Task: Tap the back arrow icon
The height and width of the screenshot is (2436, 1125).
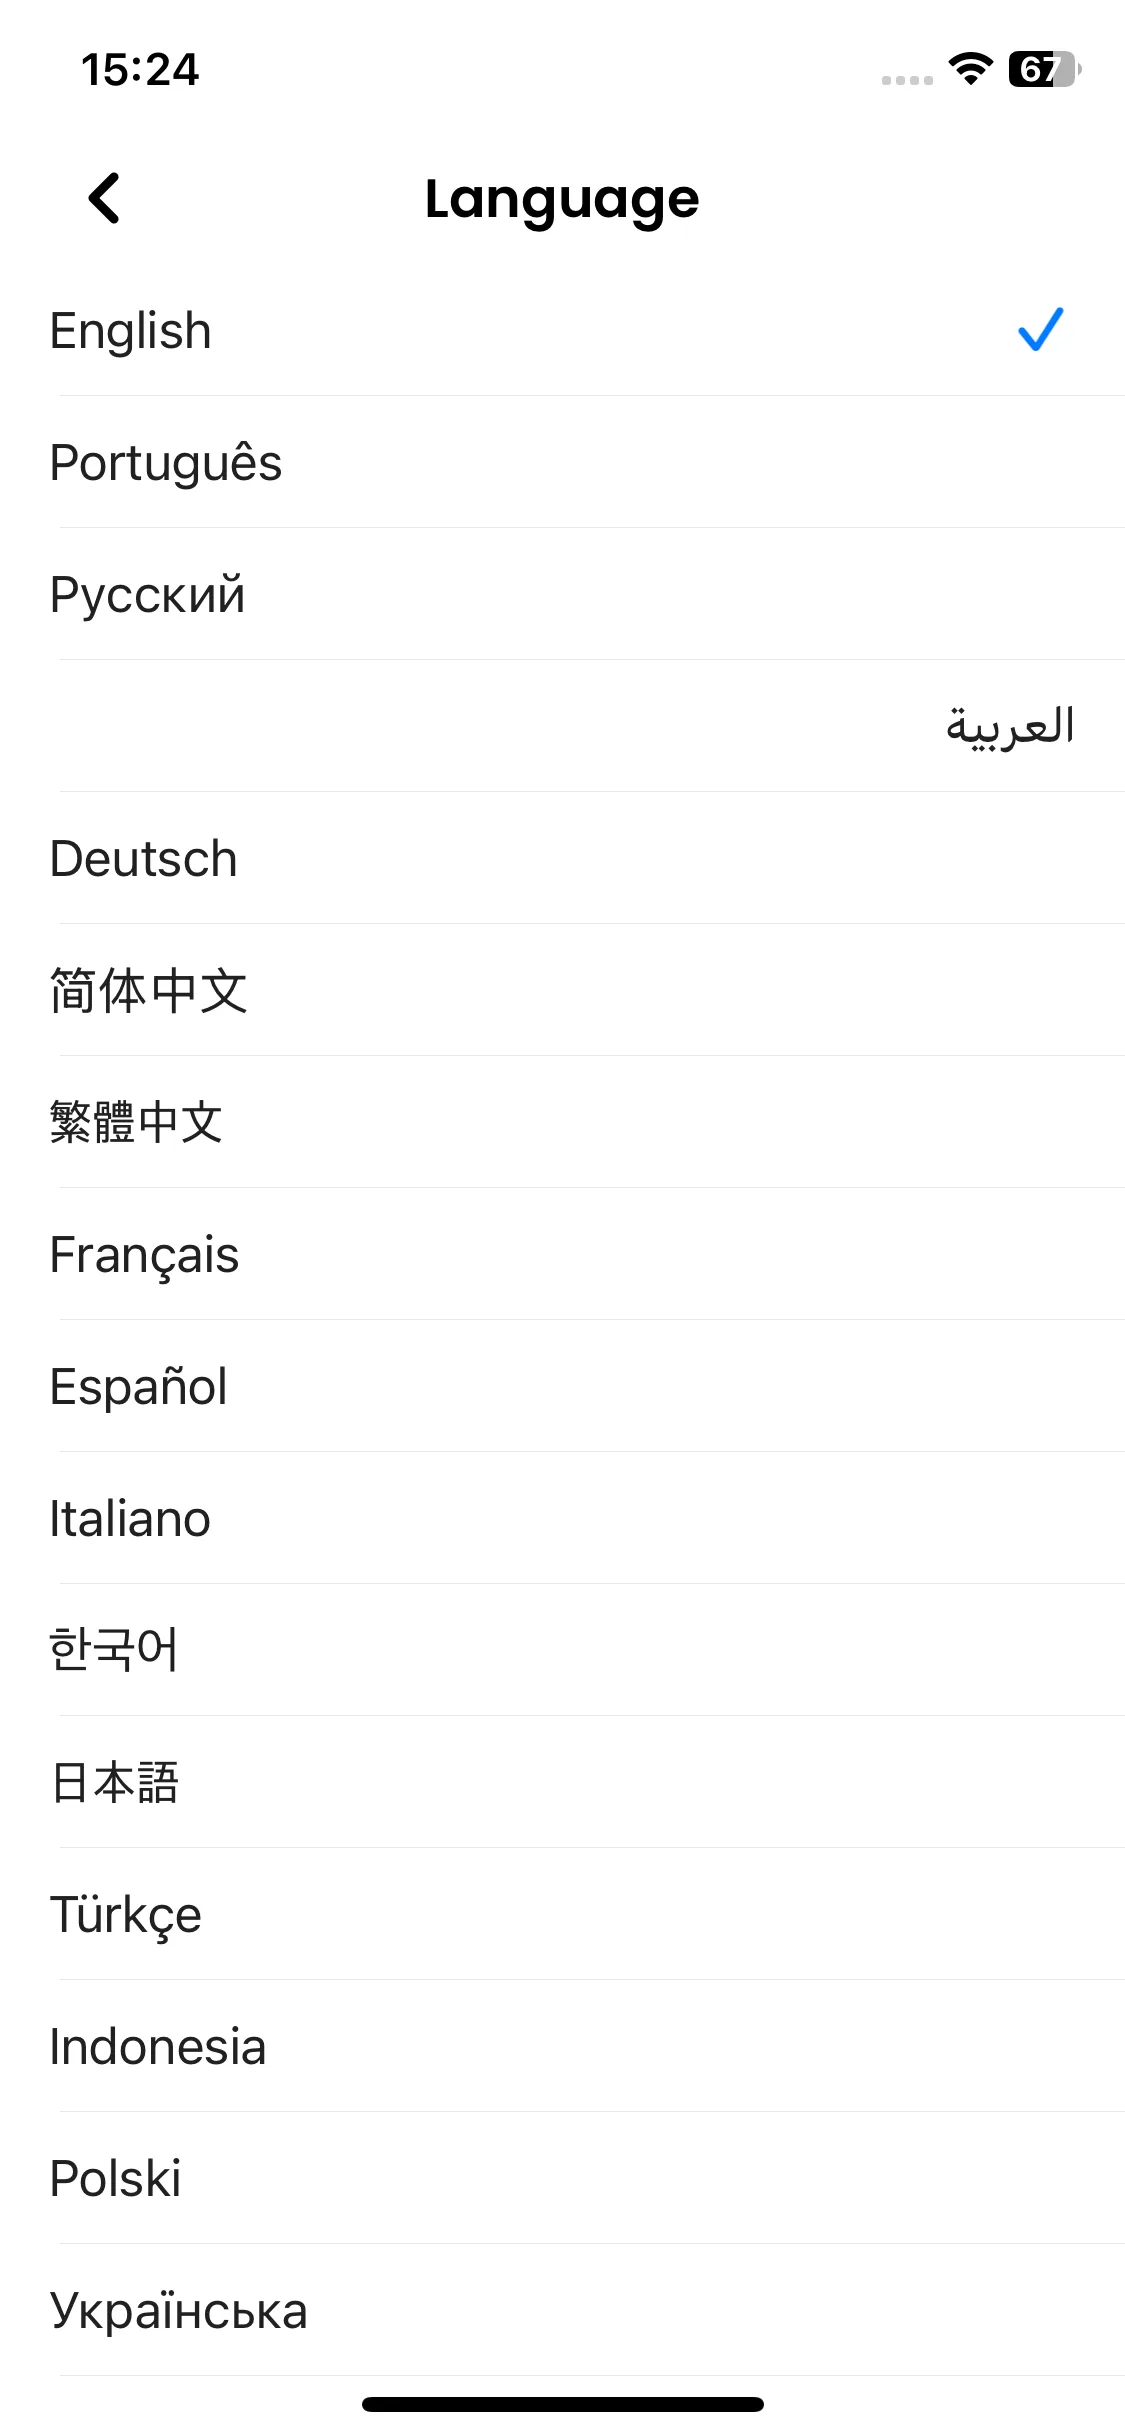Action: coord(104,198)
